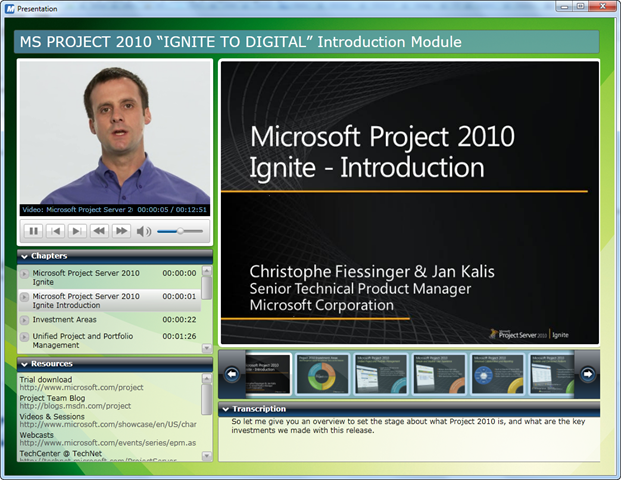Click the fast forward button

pos(121,231)
